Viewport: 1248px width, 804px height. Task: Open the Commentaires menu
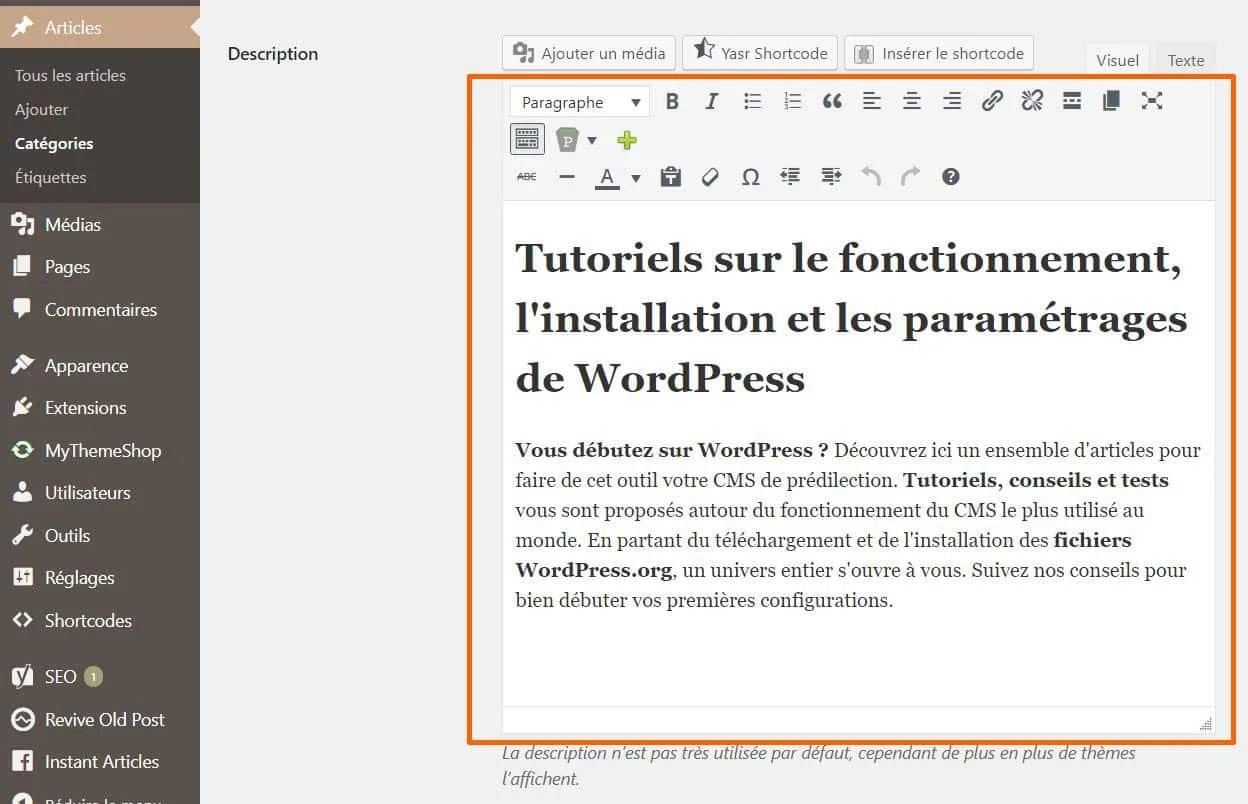[x=100, y=310]
